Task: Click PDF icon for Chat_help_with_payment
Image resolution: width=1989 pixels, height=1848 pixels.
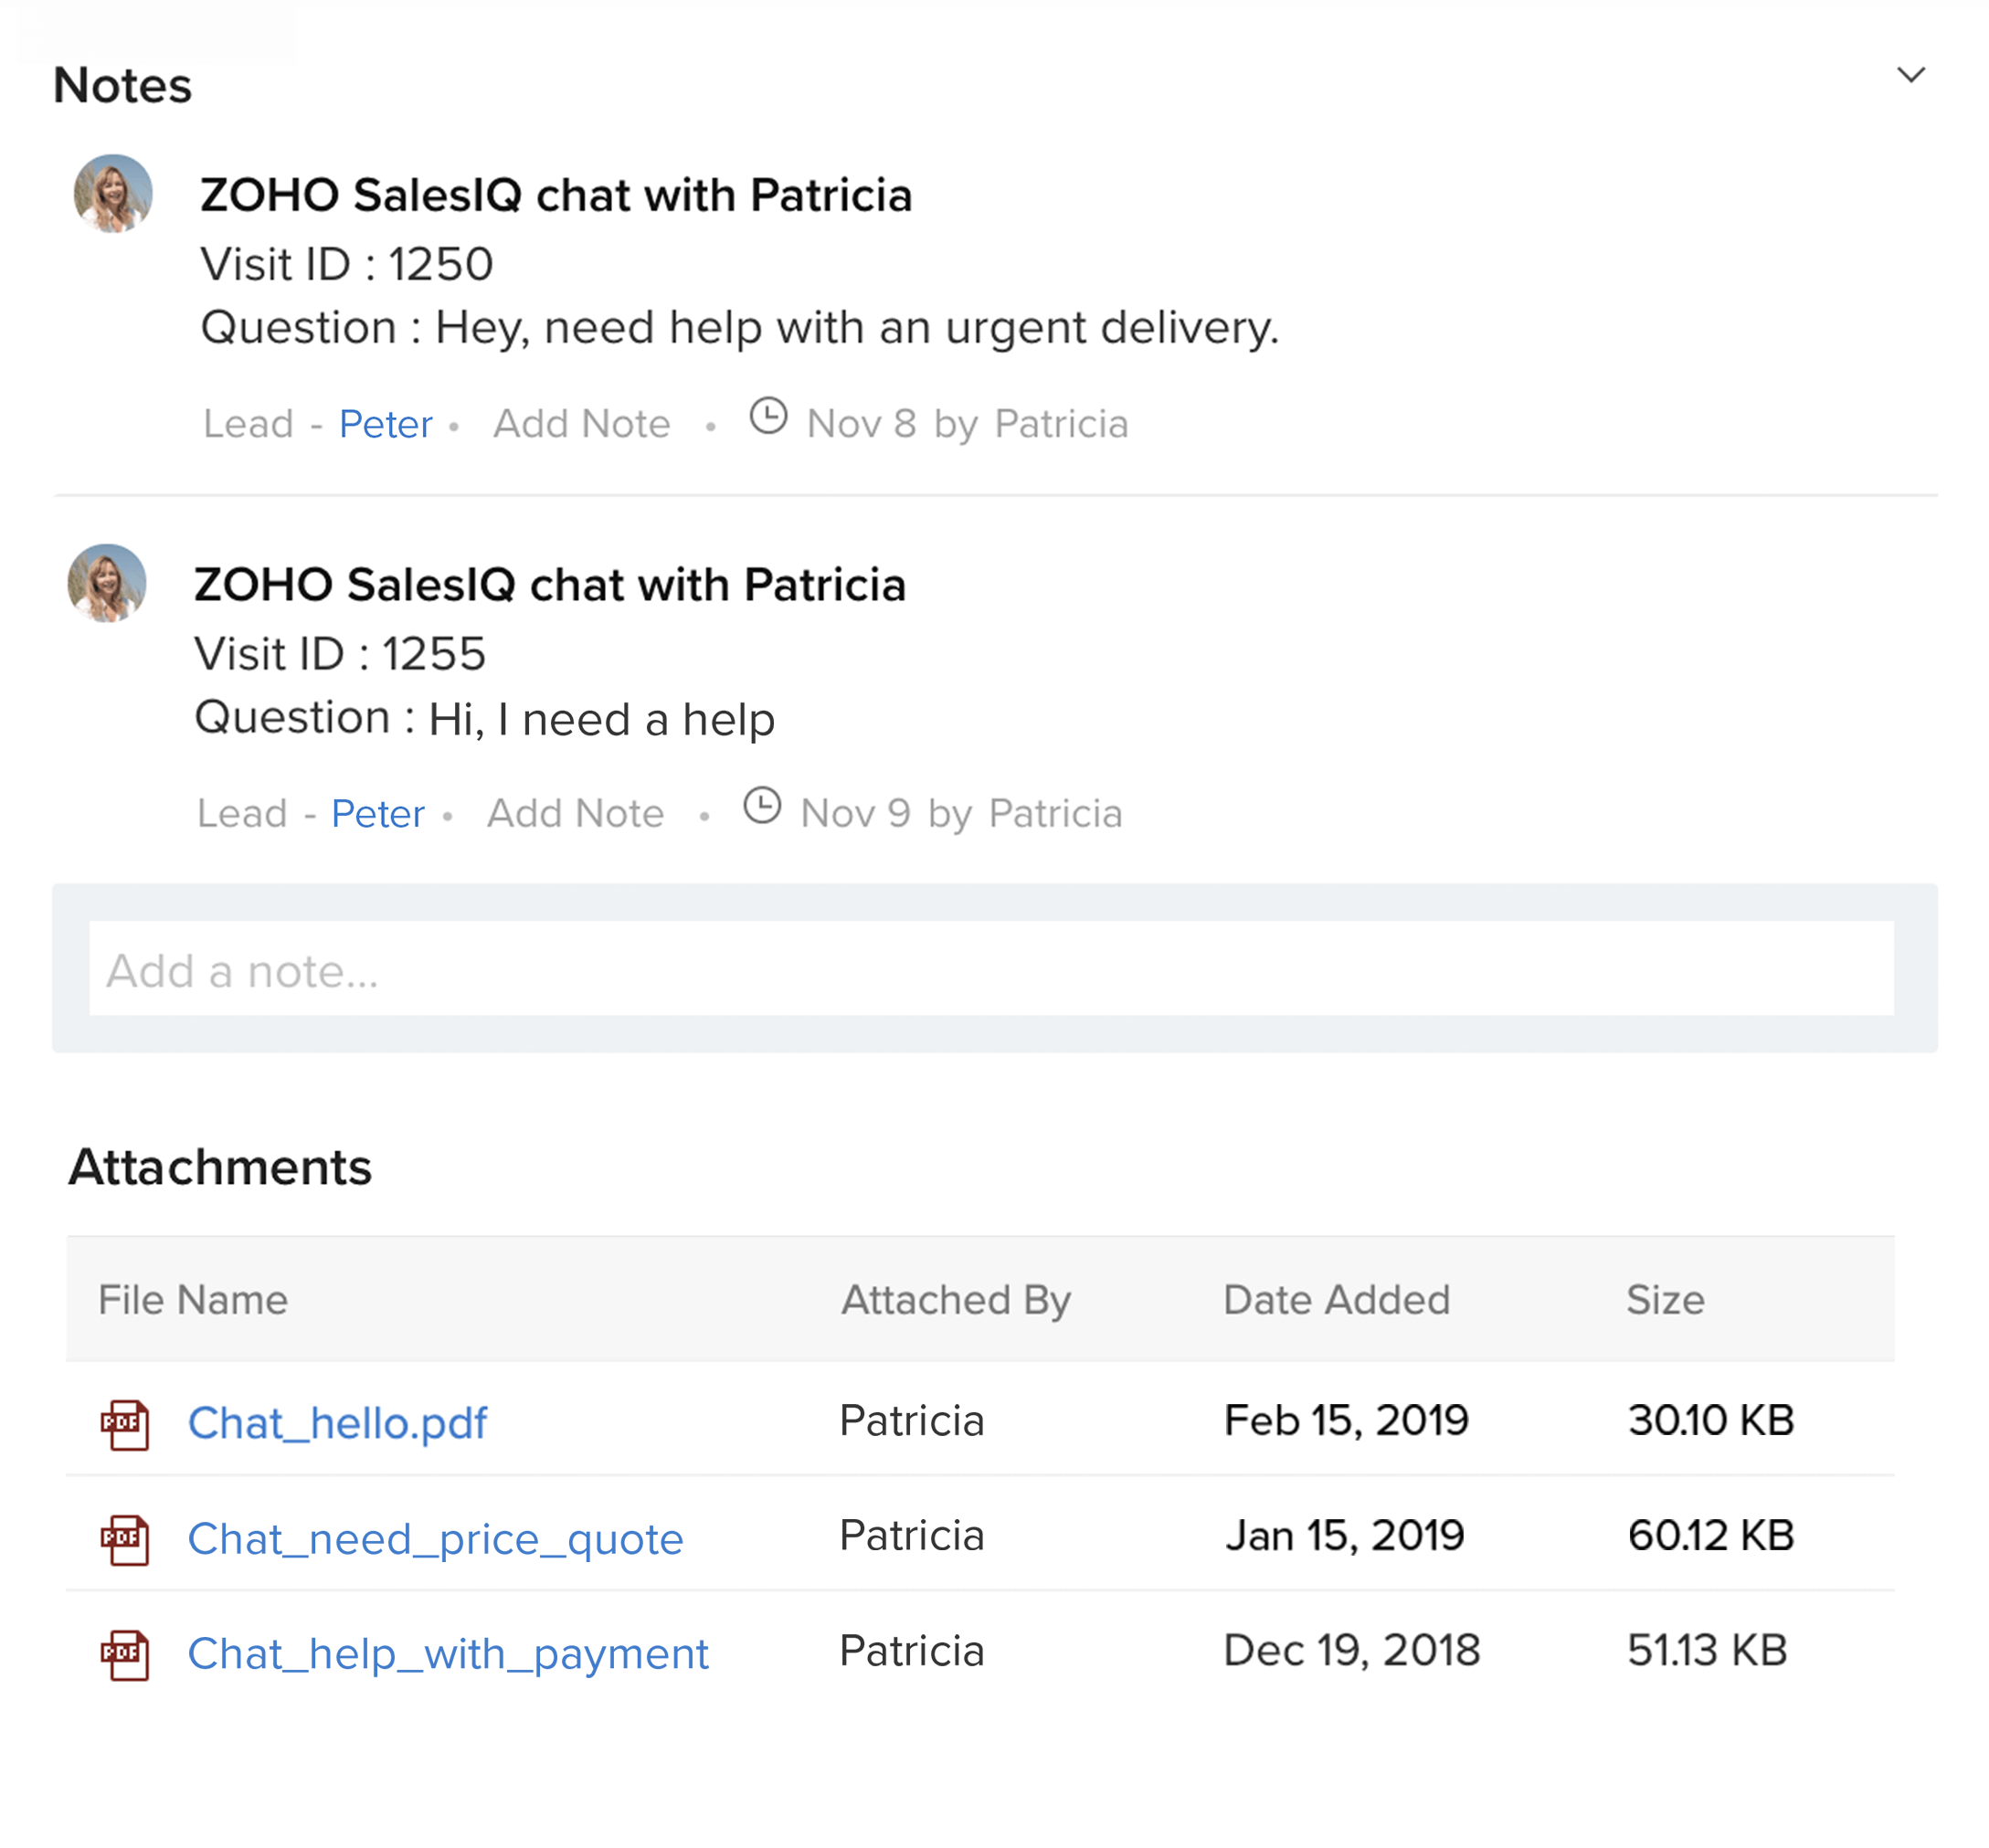Action: [125, 1655]
